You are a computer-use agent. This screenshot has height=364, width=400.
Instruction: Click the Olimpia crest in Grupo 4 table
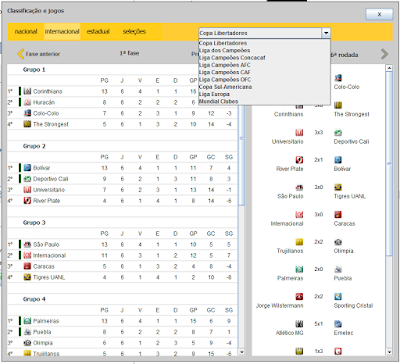coord(27,343)
